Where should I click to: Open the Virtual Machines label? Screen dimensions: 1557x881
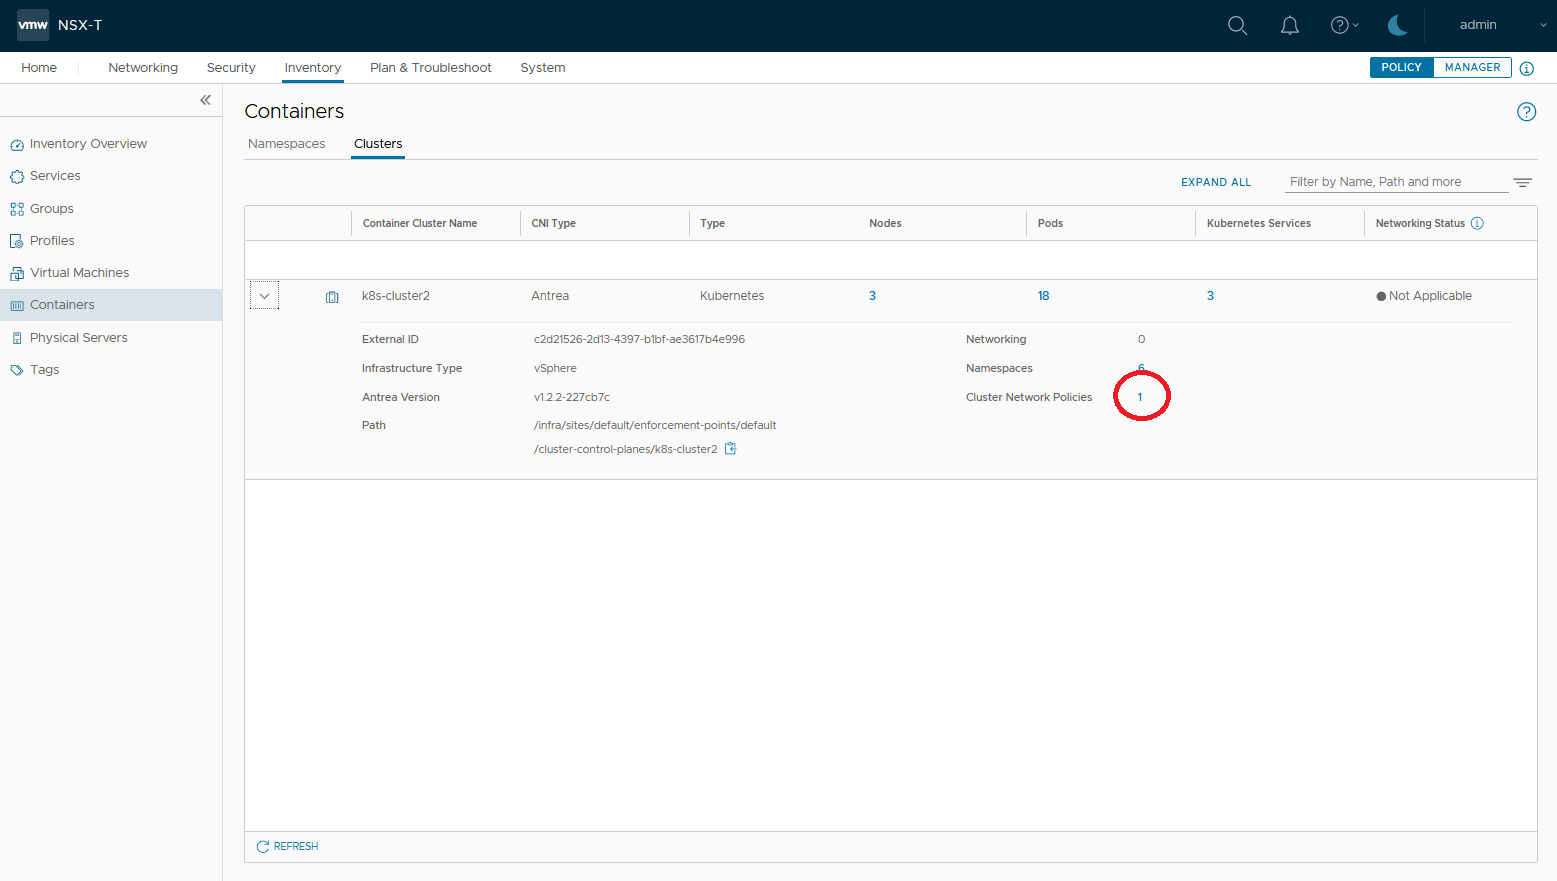point(80,273)
